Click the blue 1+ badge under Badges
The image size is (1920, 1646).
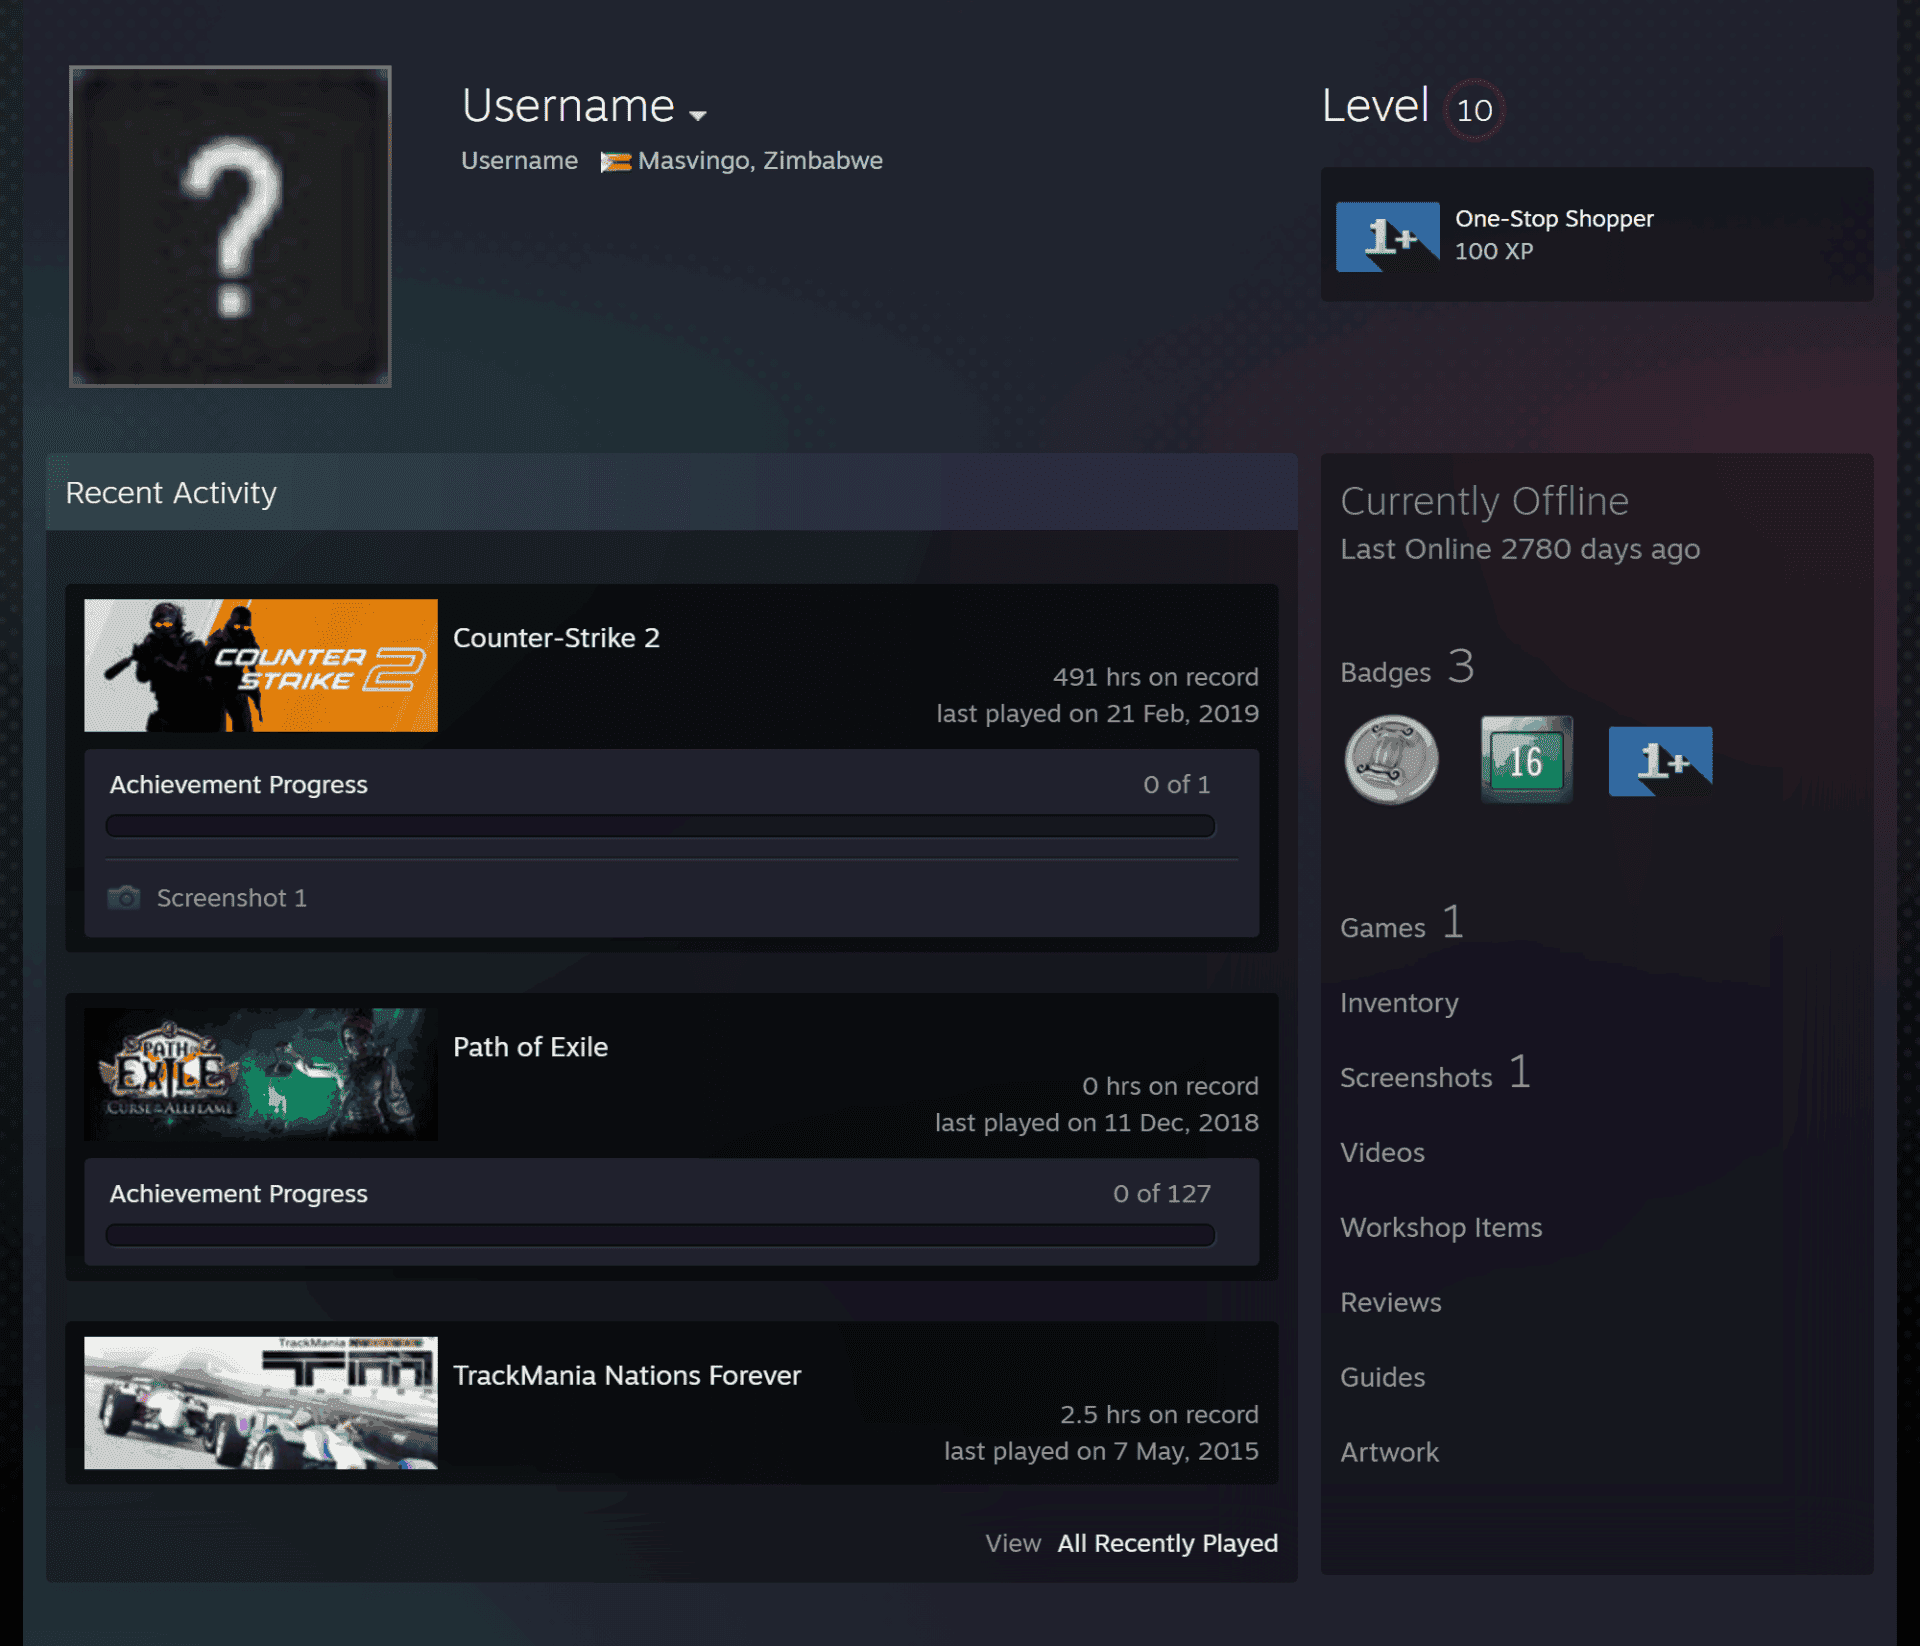[1660, 761]
